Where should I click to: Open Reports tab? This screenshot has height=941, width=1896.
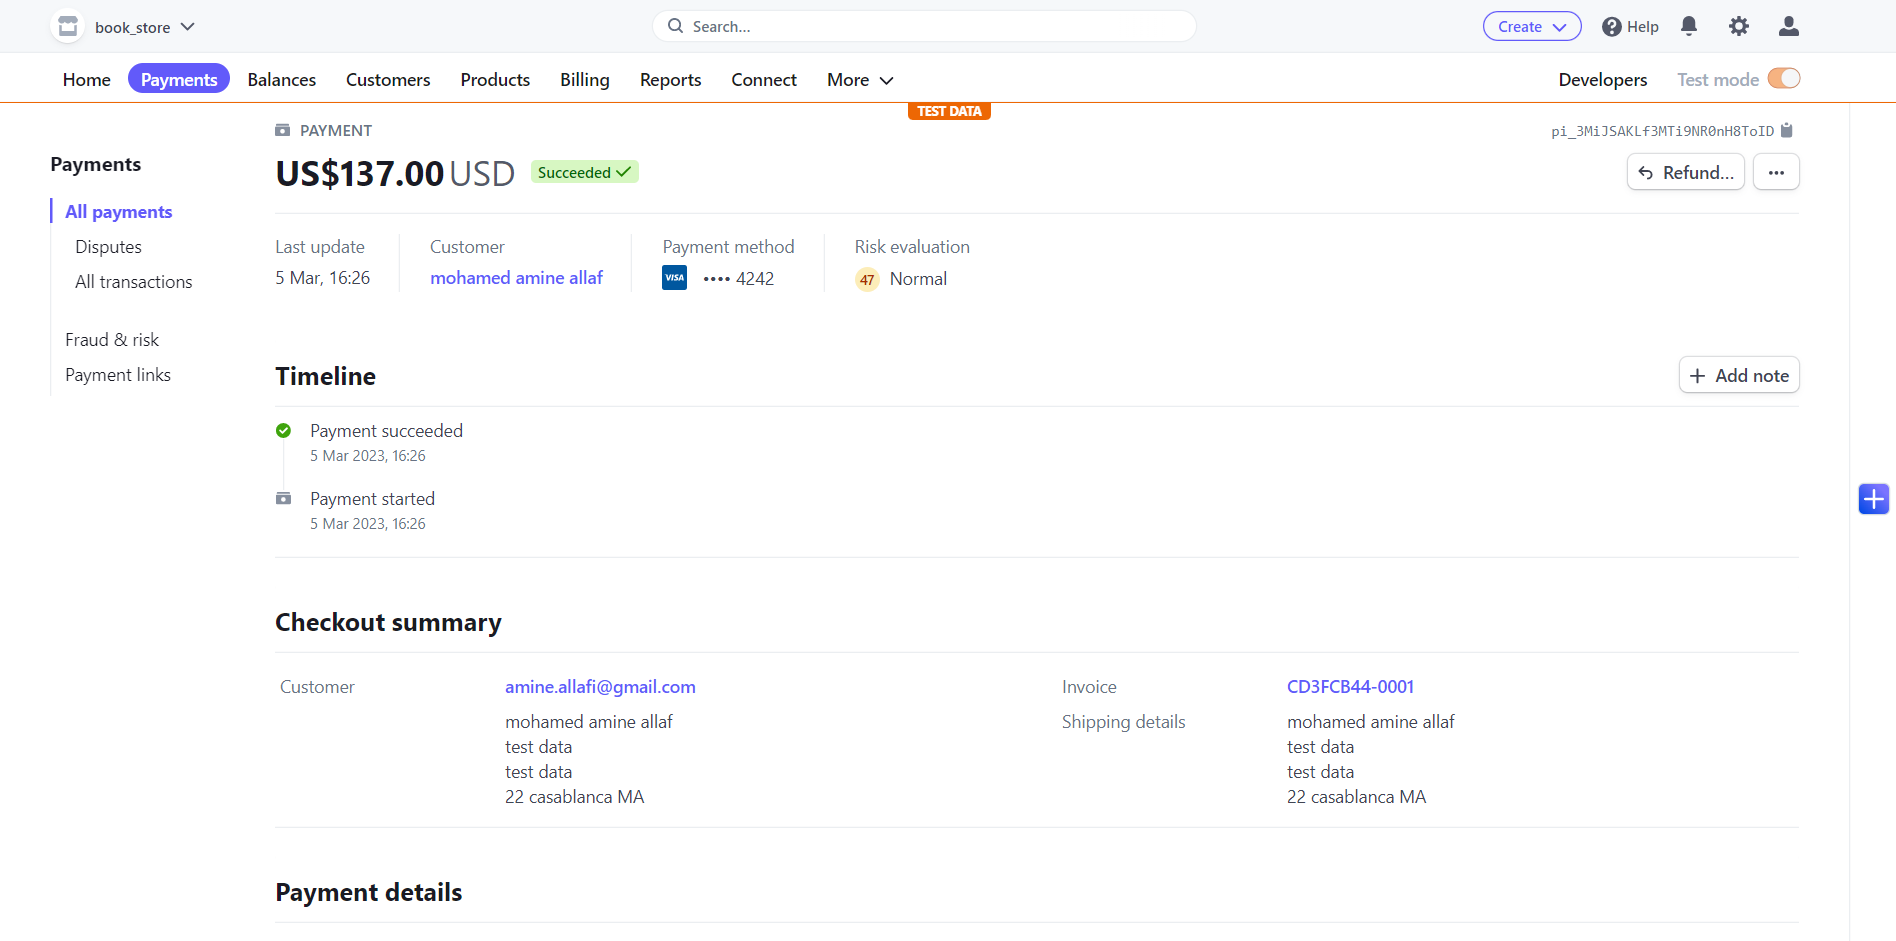point(670,80)
